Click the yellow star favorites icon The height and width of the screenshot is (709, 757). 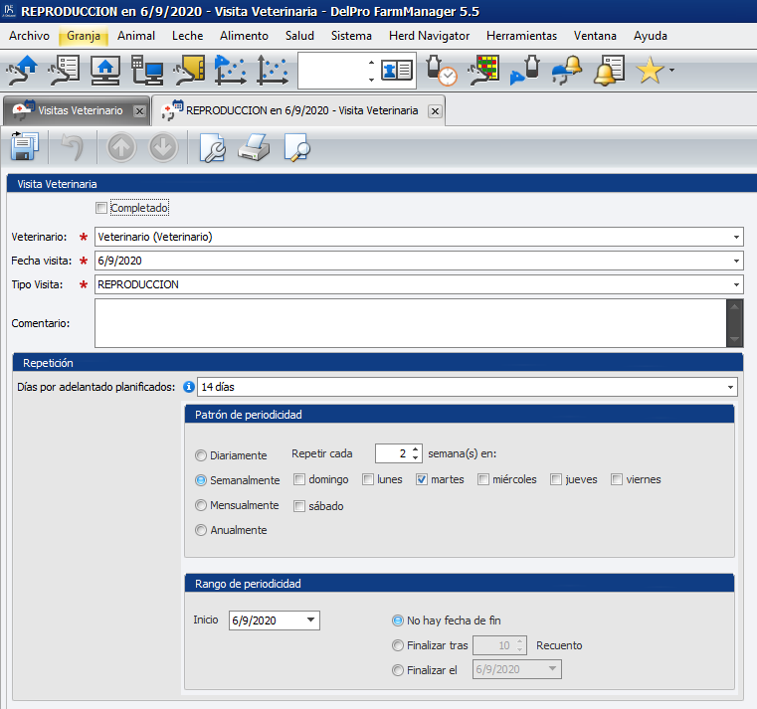pos(650,71)
